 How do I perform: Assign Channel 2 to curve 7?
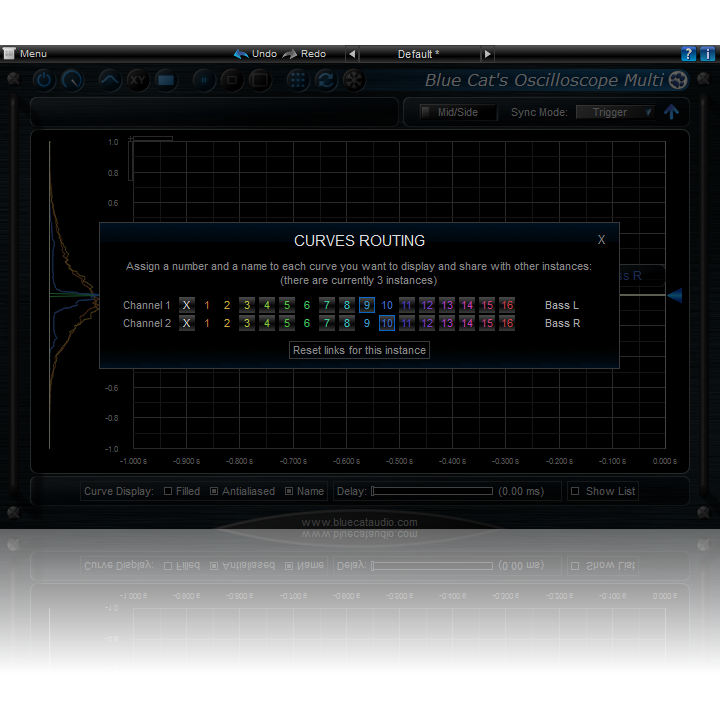pos(326,323)
